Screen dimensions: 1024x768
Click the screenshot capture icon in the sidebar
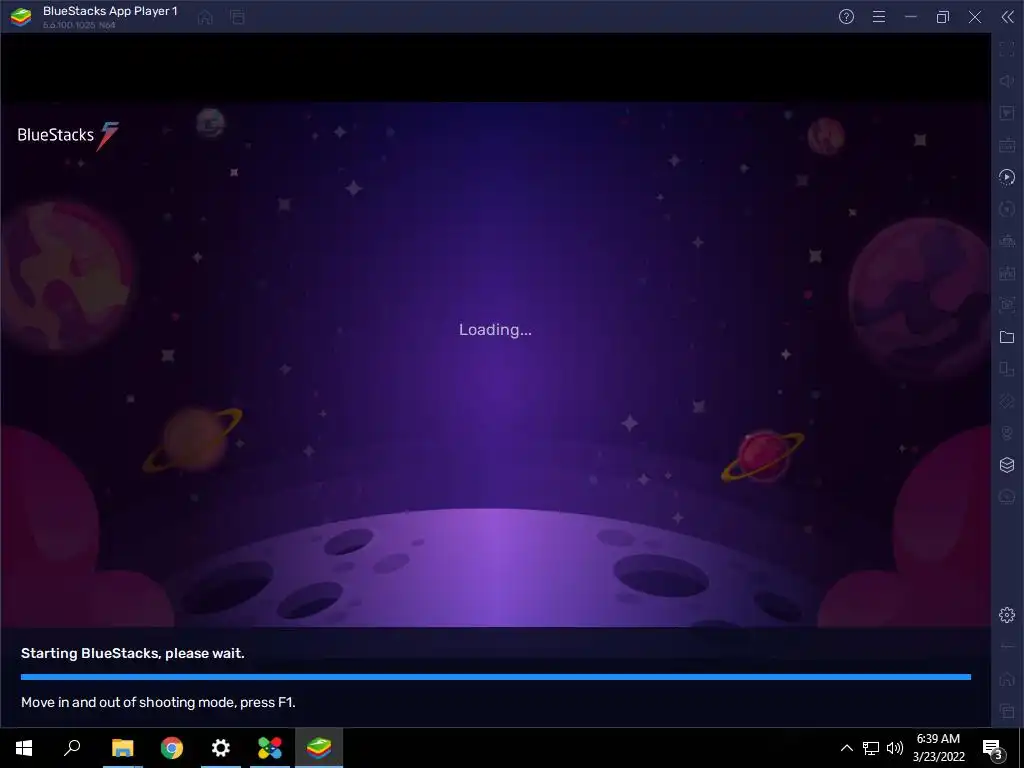click(x=1007, y=305)
